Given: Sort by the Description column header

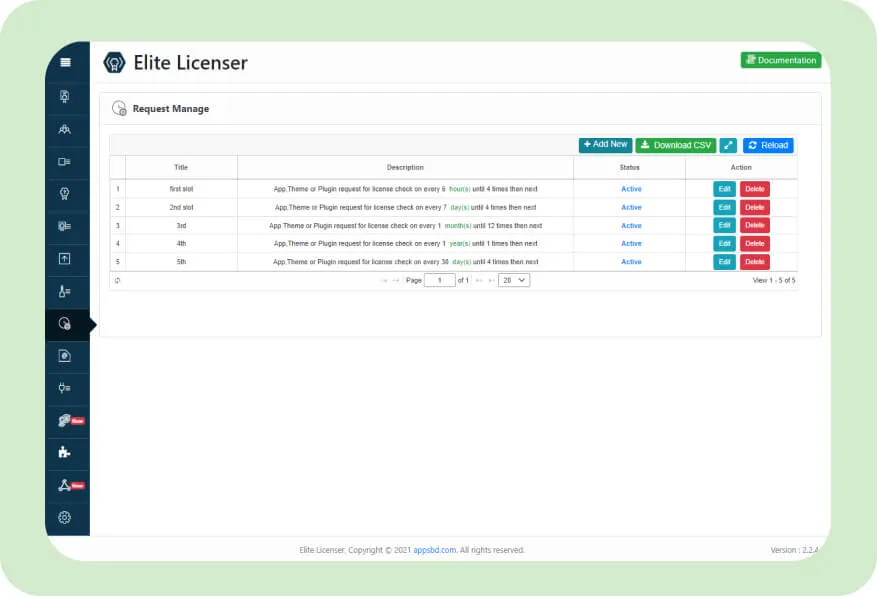Looking at the screenshot, I should click(406, 167).
